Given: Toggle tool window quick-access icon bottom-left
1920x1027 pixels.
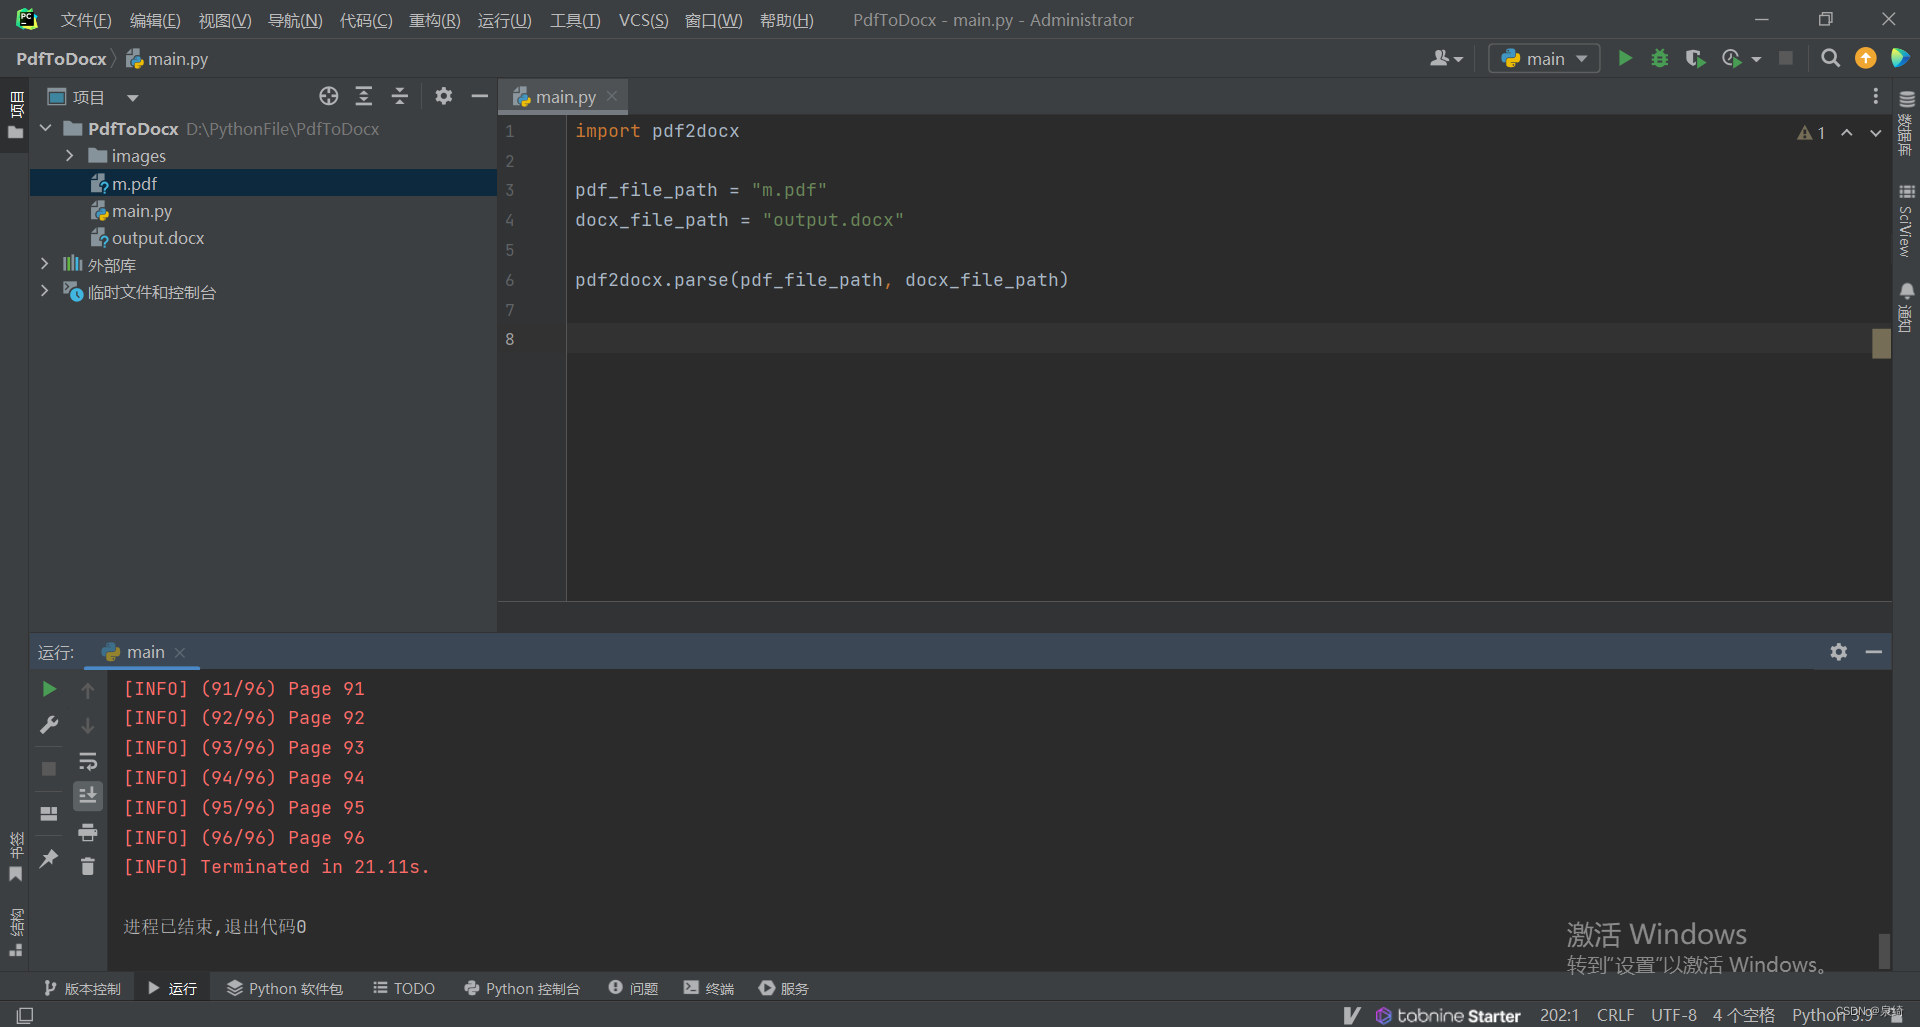Looking at the screenshot, I should click(x=25, y=1015).
